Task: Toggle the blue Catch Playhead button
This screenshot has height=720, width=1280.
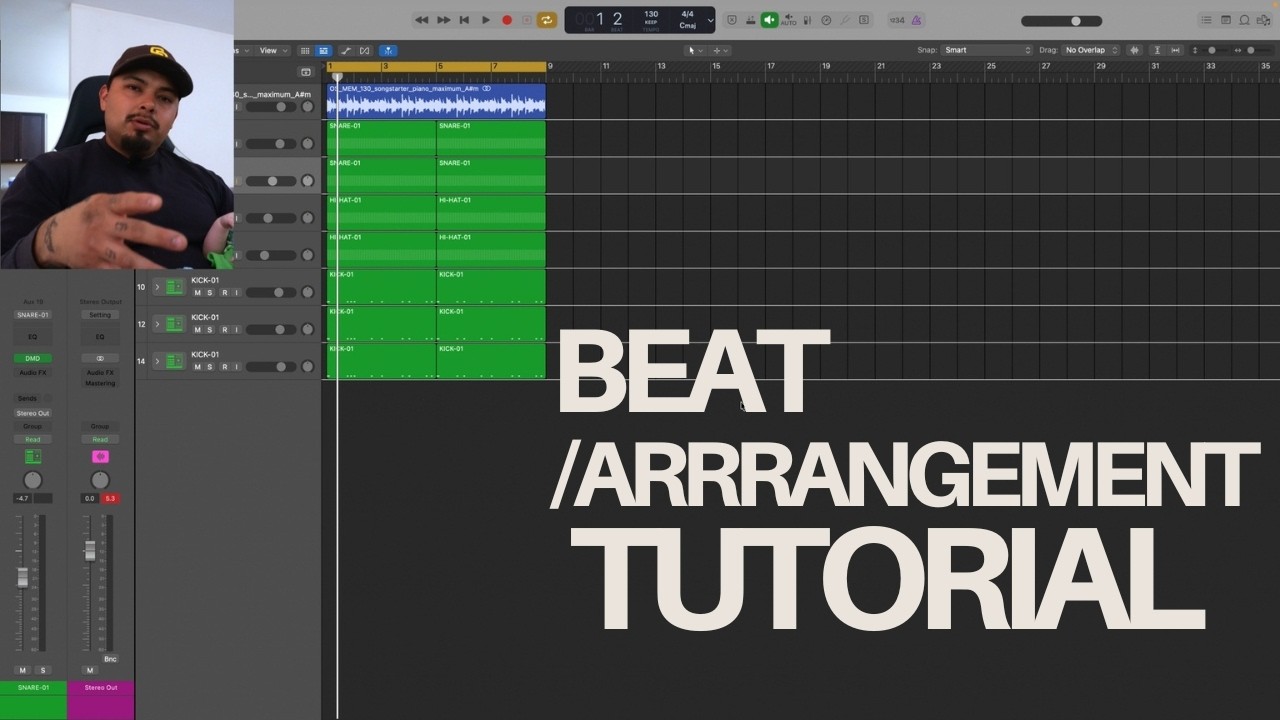Action: coord(388,50)
